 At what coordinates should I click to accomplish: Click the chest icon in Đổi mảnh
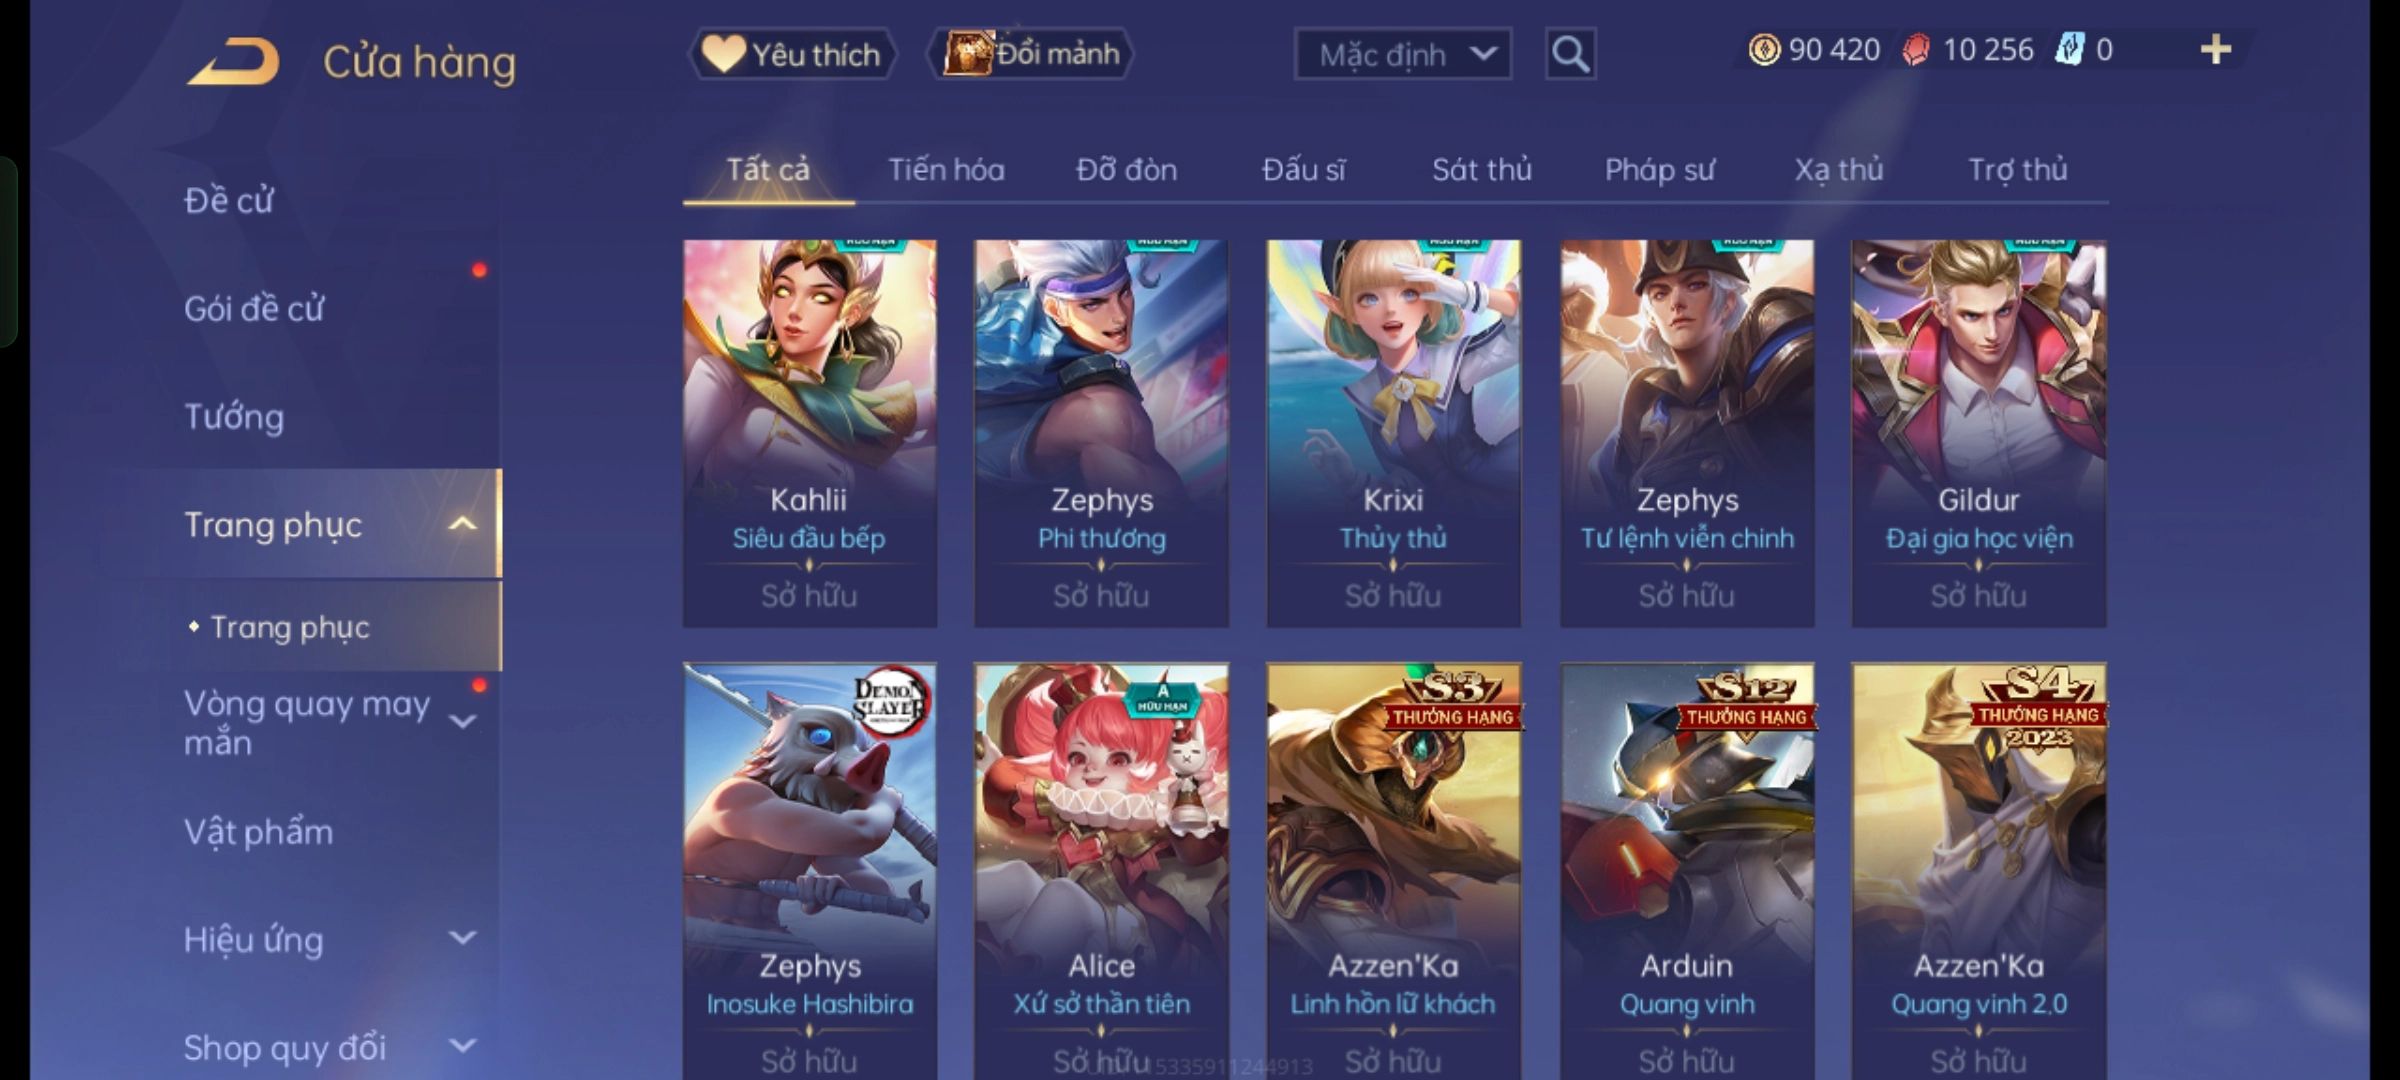point(967,53)
